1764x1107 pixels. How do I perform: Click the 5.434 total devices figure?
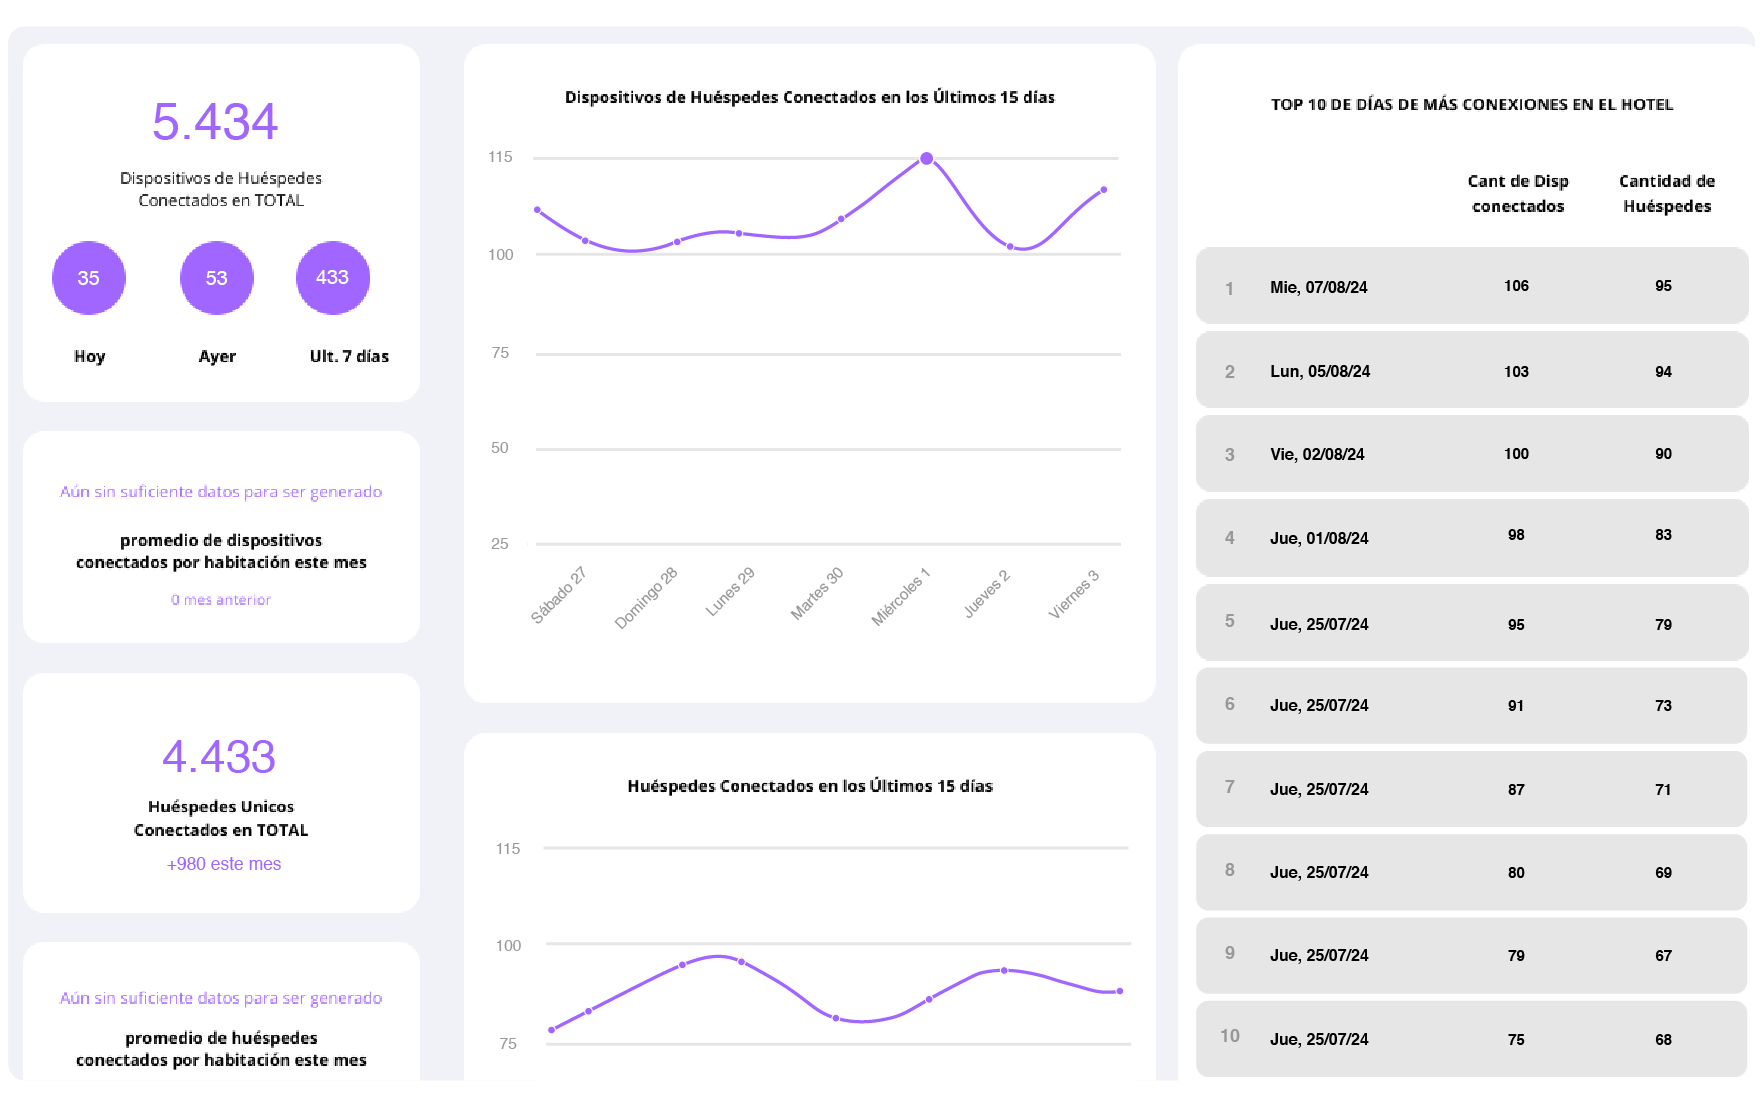pyautogui.click(x=215, y=122)
